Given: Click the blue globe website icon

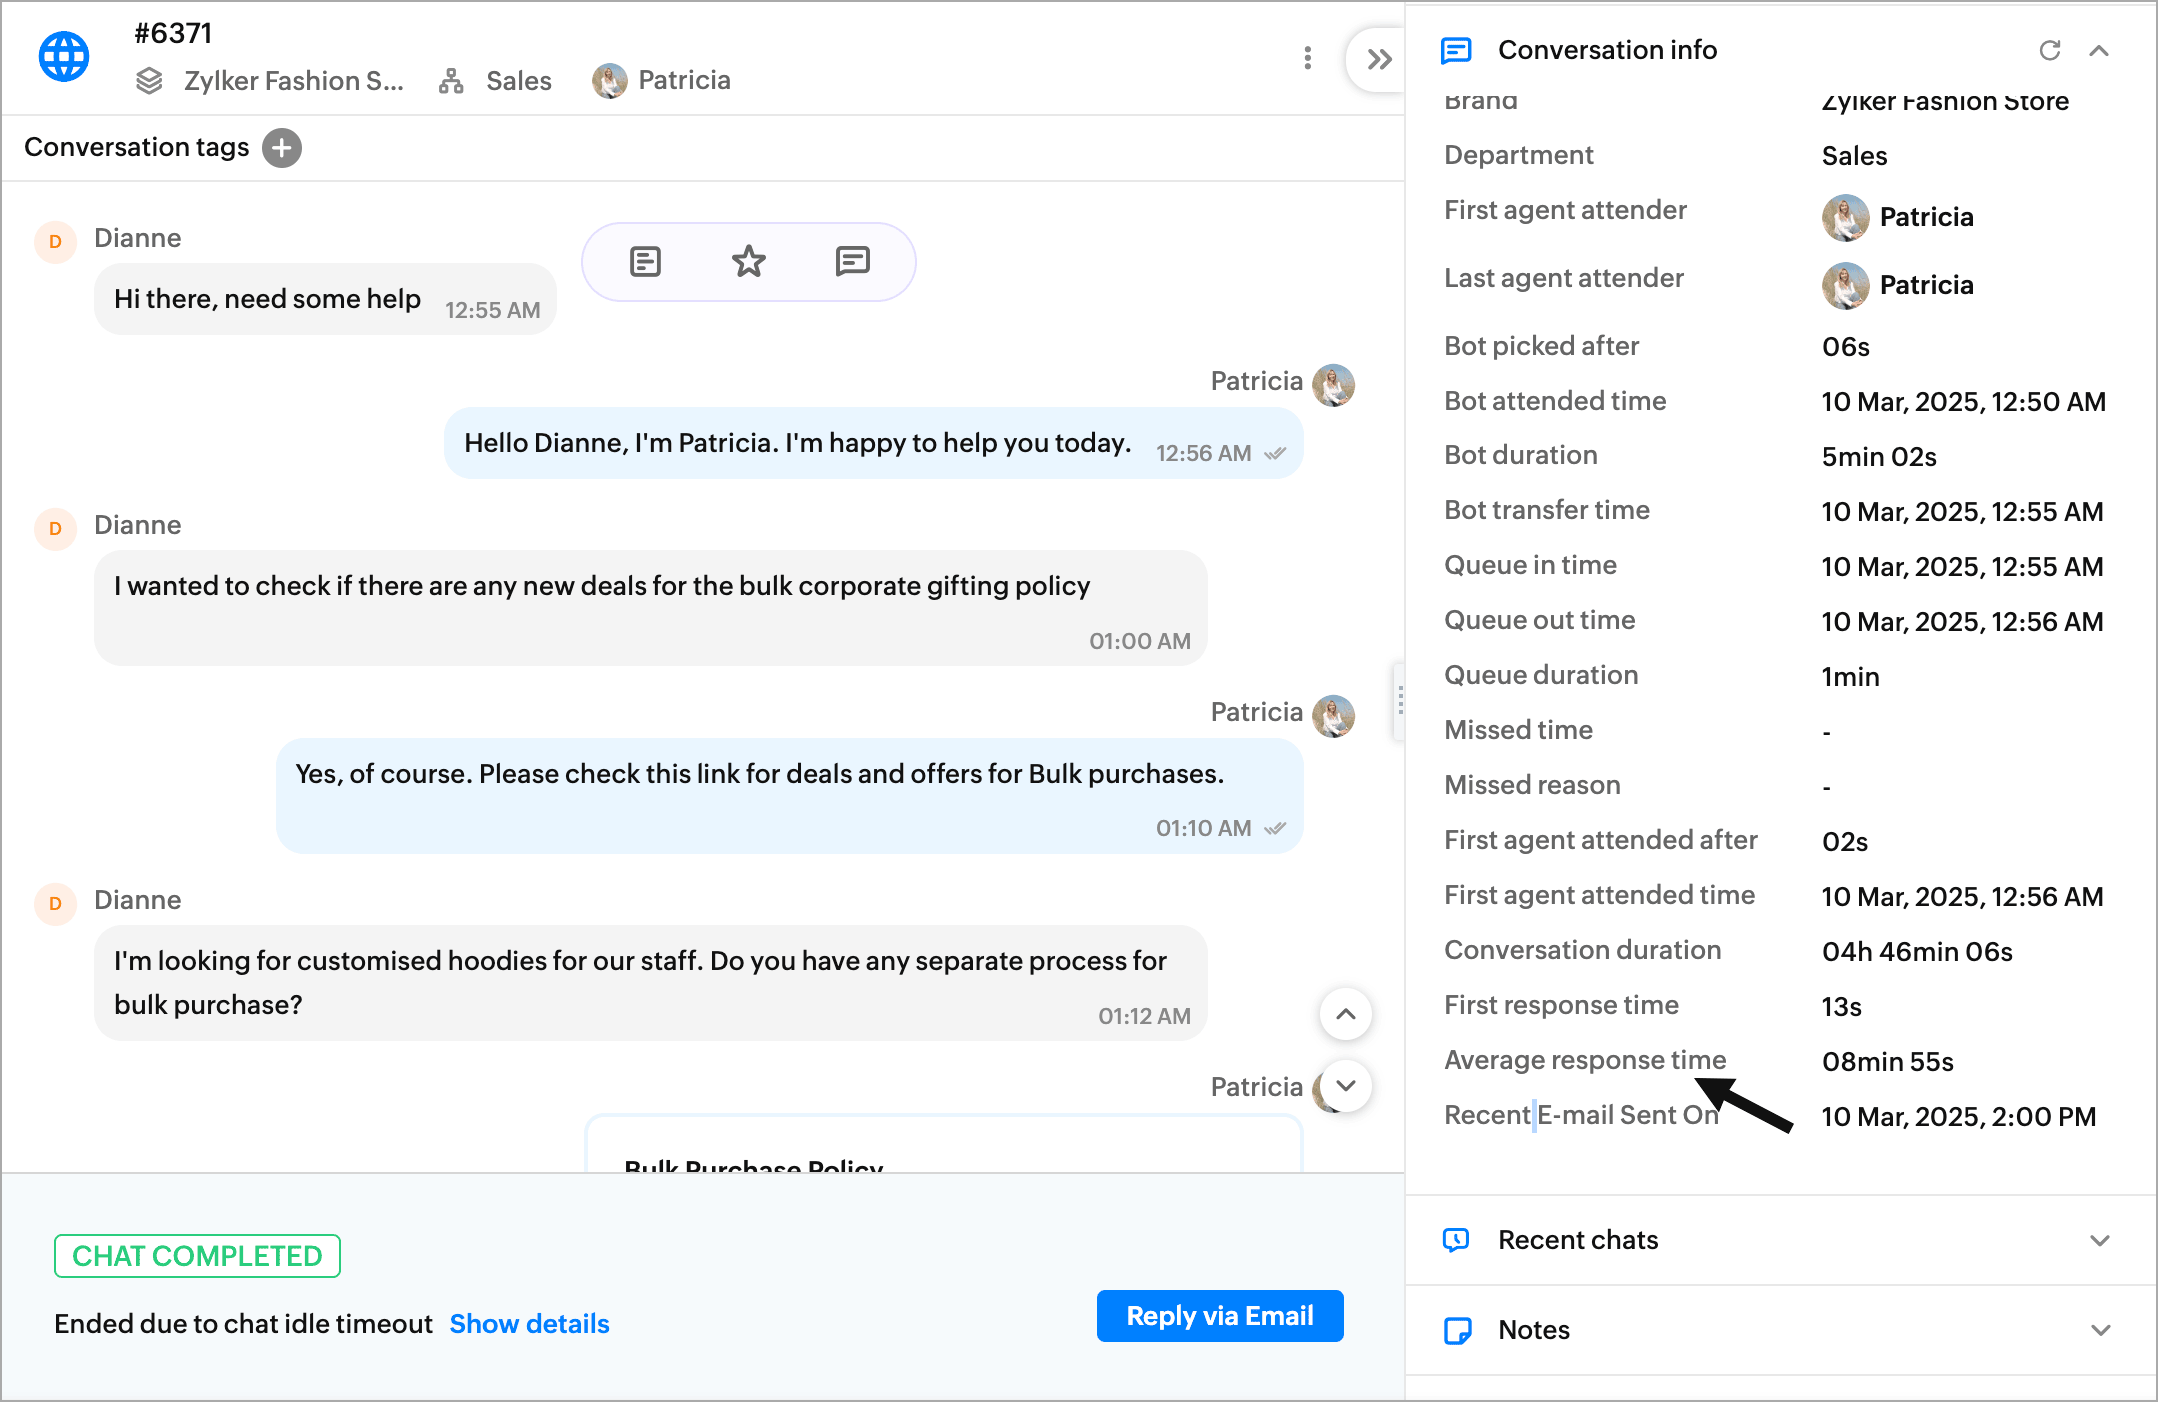Looking at the screenshot, I should (64, 57).
